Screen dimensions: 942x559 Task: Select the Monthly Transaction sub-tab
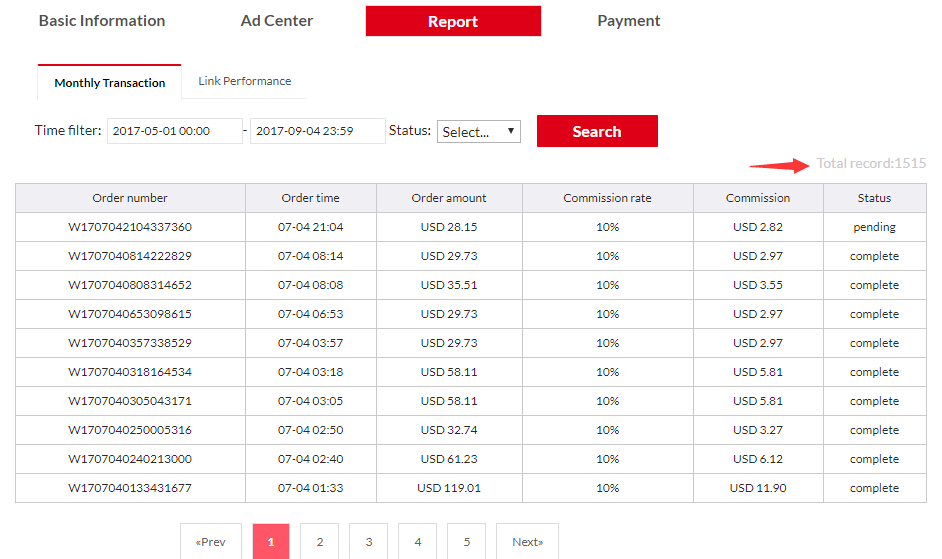[109, 82]
